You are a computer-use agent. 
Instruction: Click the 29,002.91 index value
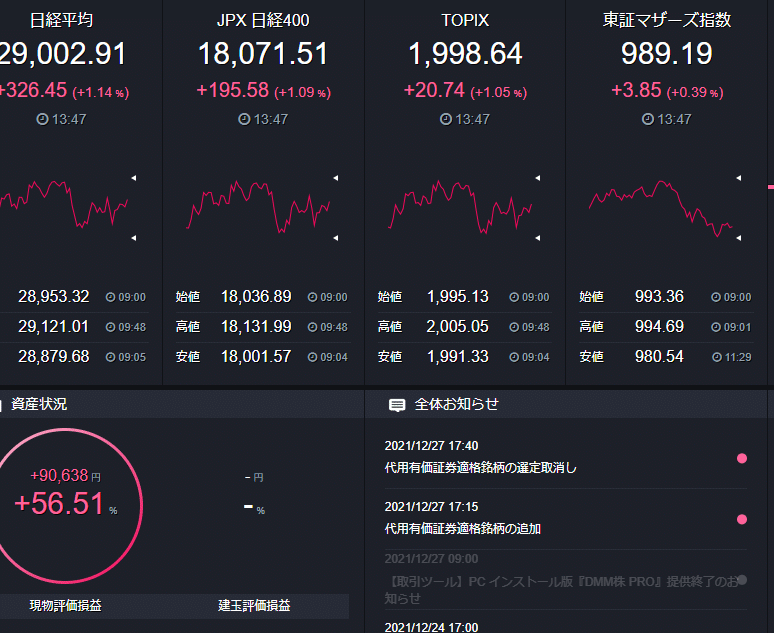point(62,53)
